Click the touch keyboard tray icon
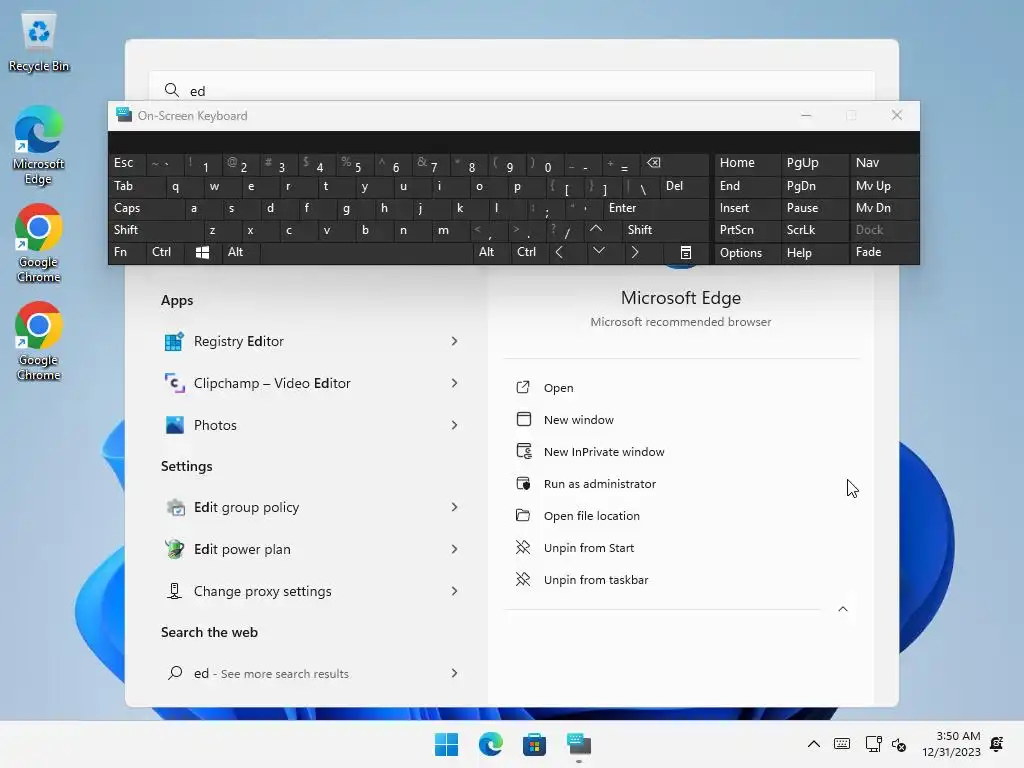 [x=842, y=744]
